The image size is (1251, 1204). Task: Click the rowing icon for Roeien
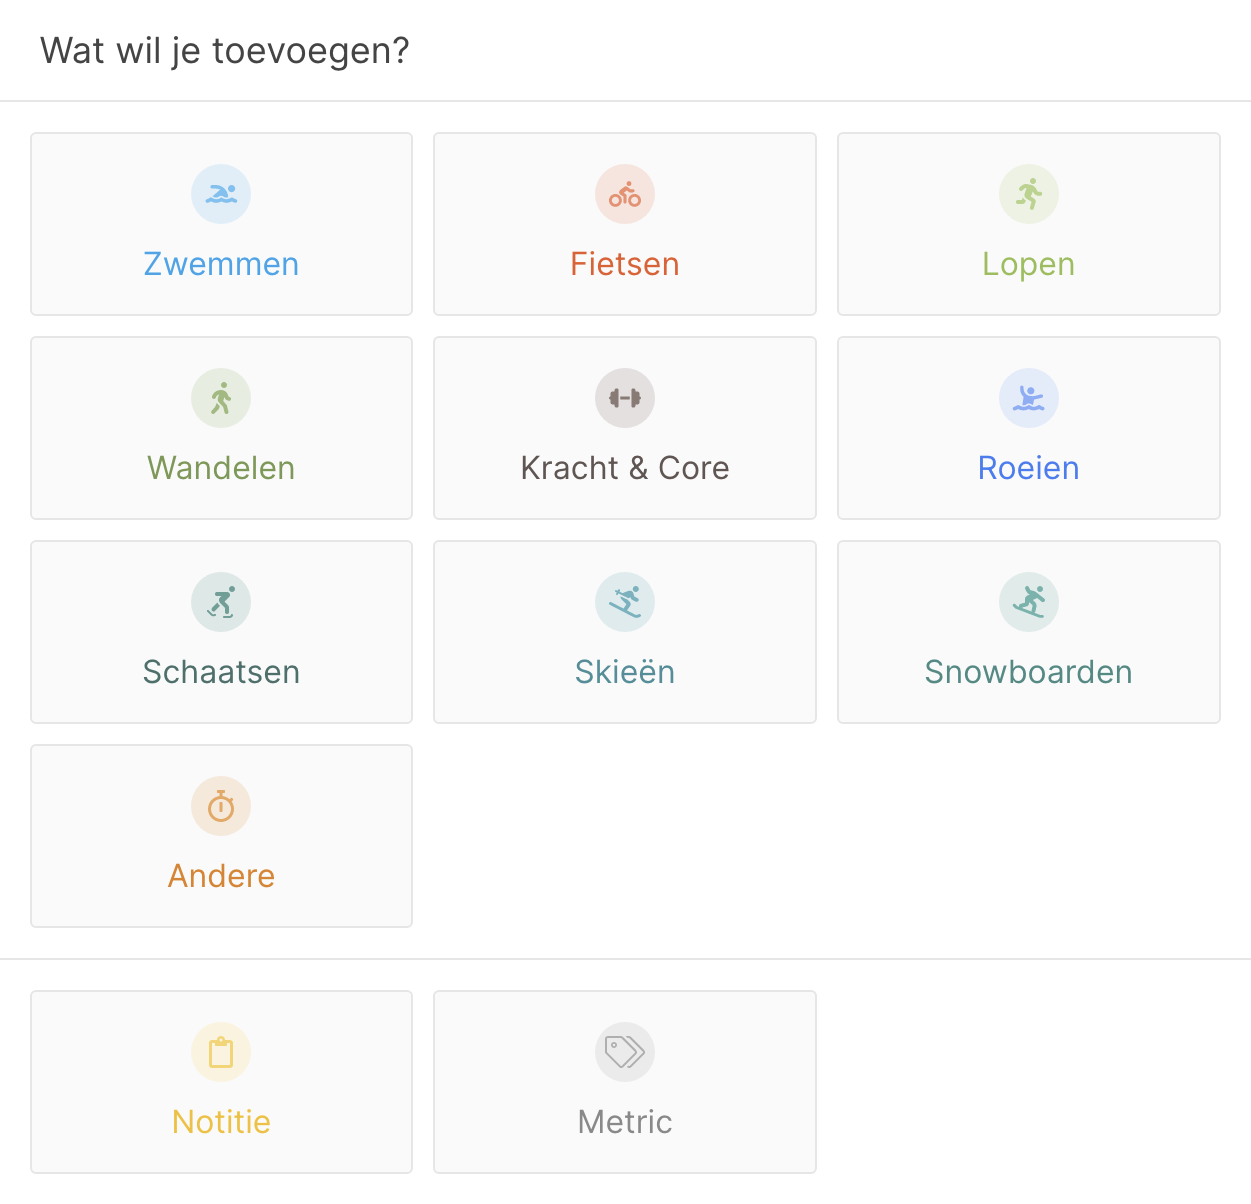tap(1029, 398)
